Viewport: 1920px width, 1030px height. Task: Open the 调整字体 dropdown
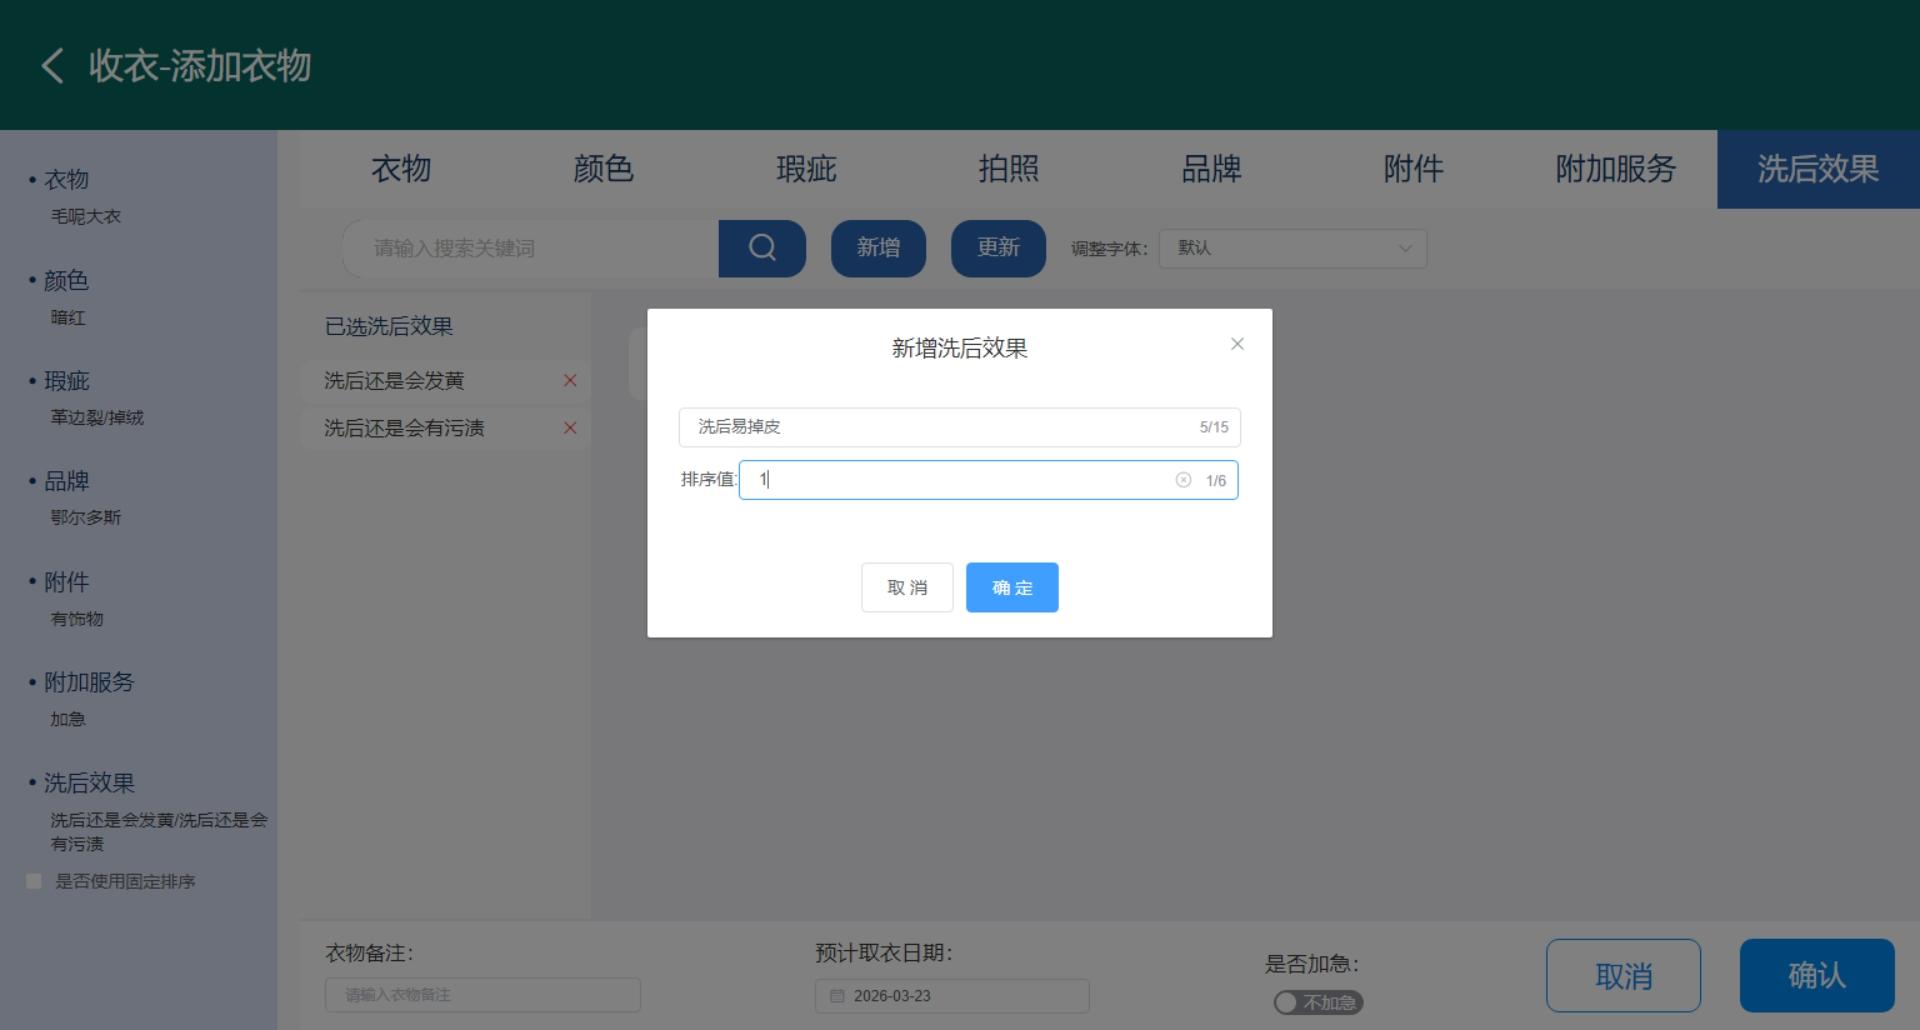click(1292, 248)
